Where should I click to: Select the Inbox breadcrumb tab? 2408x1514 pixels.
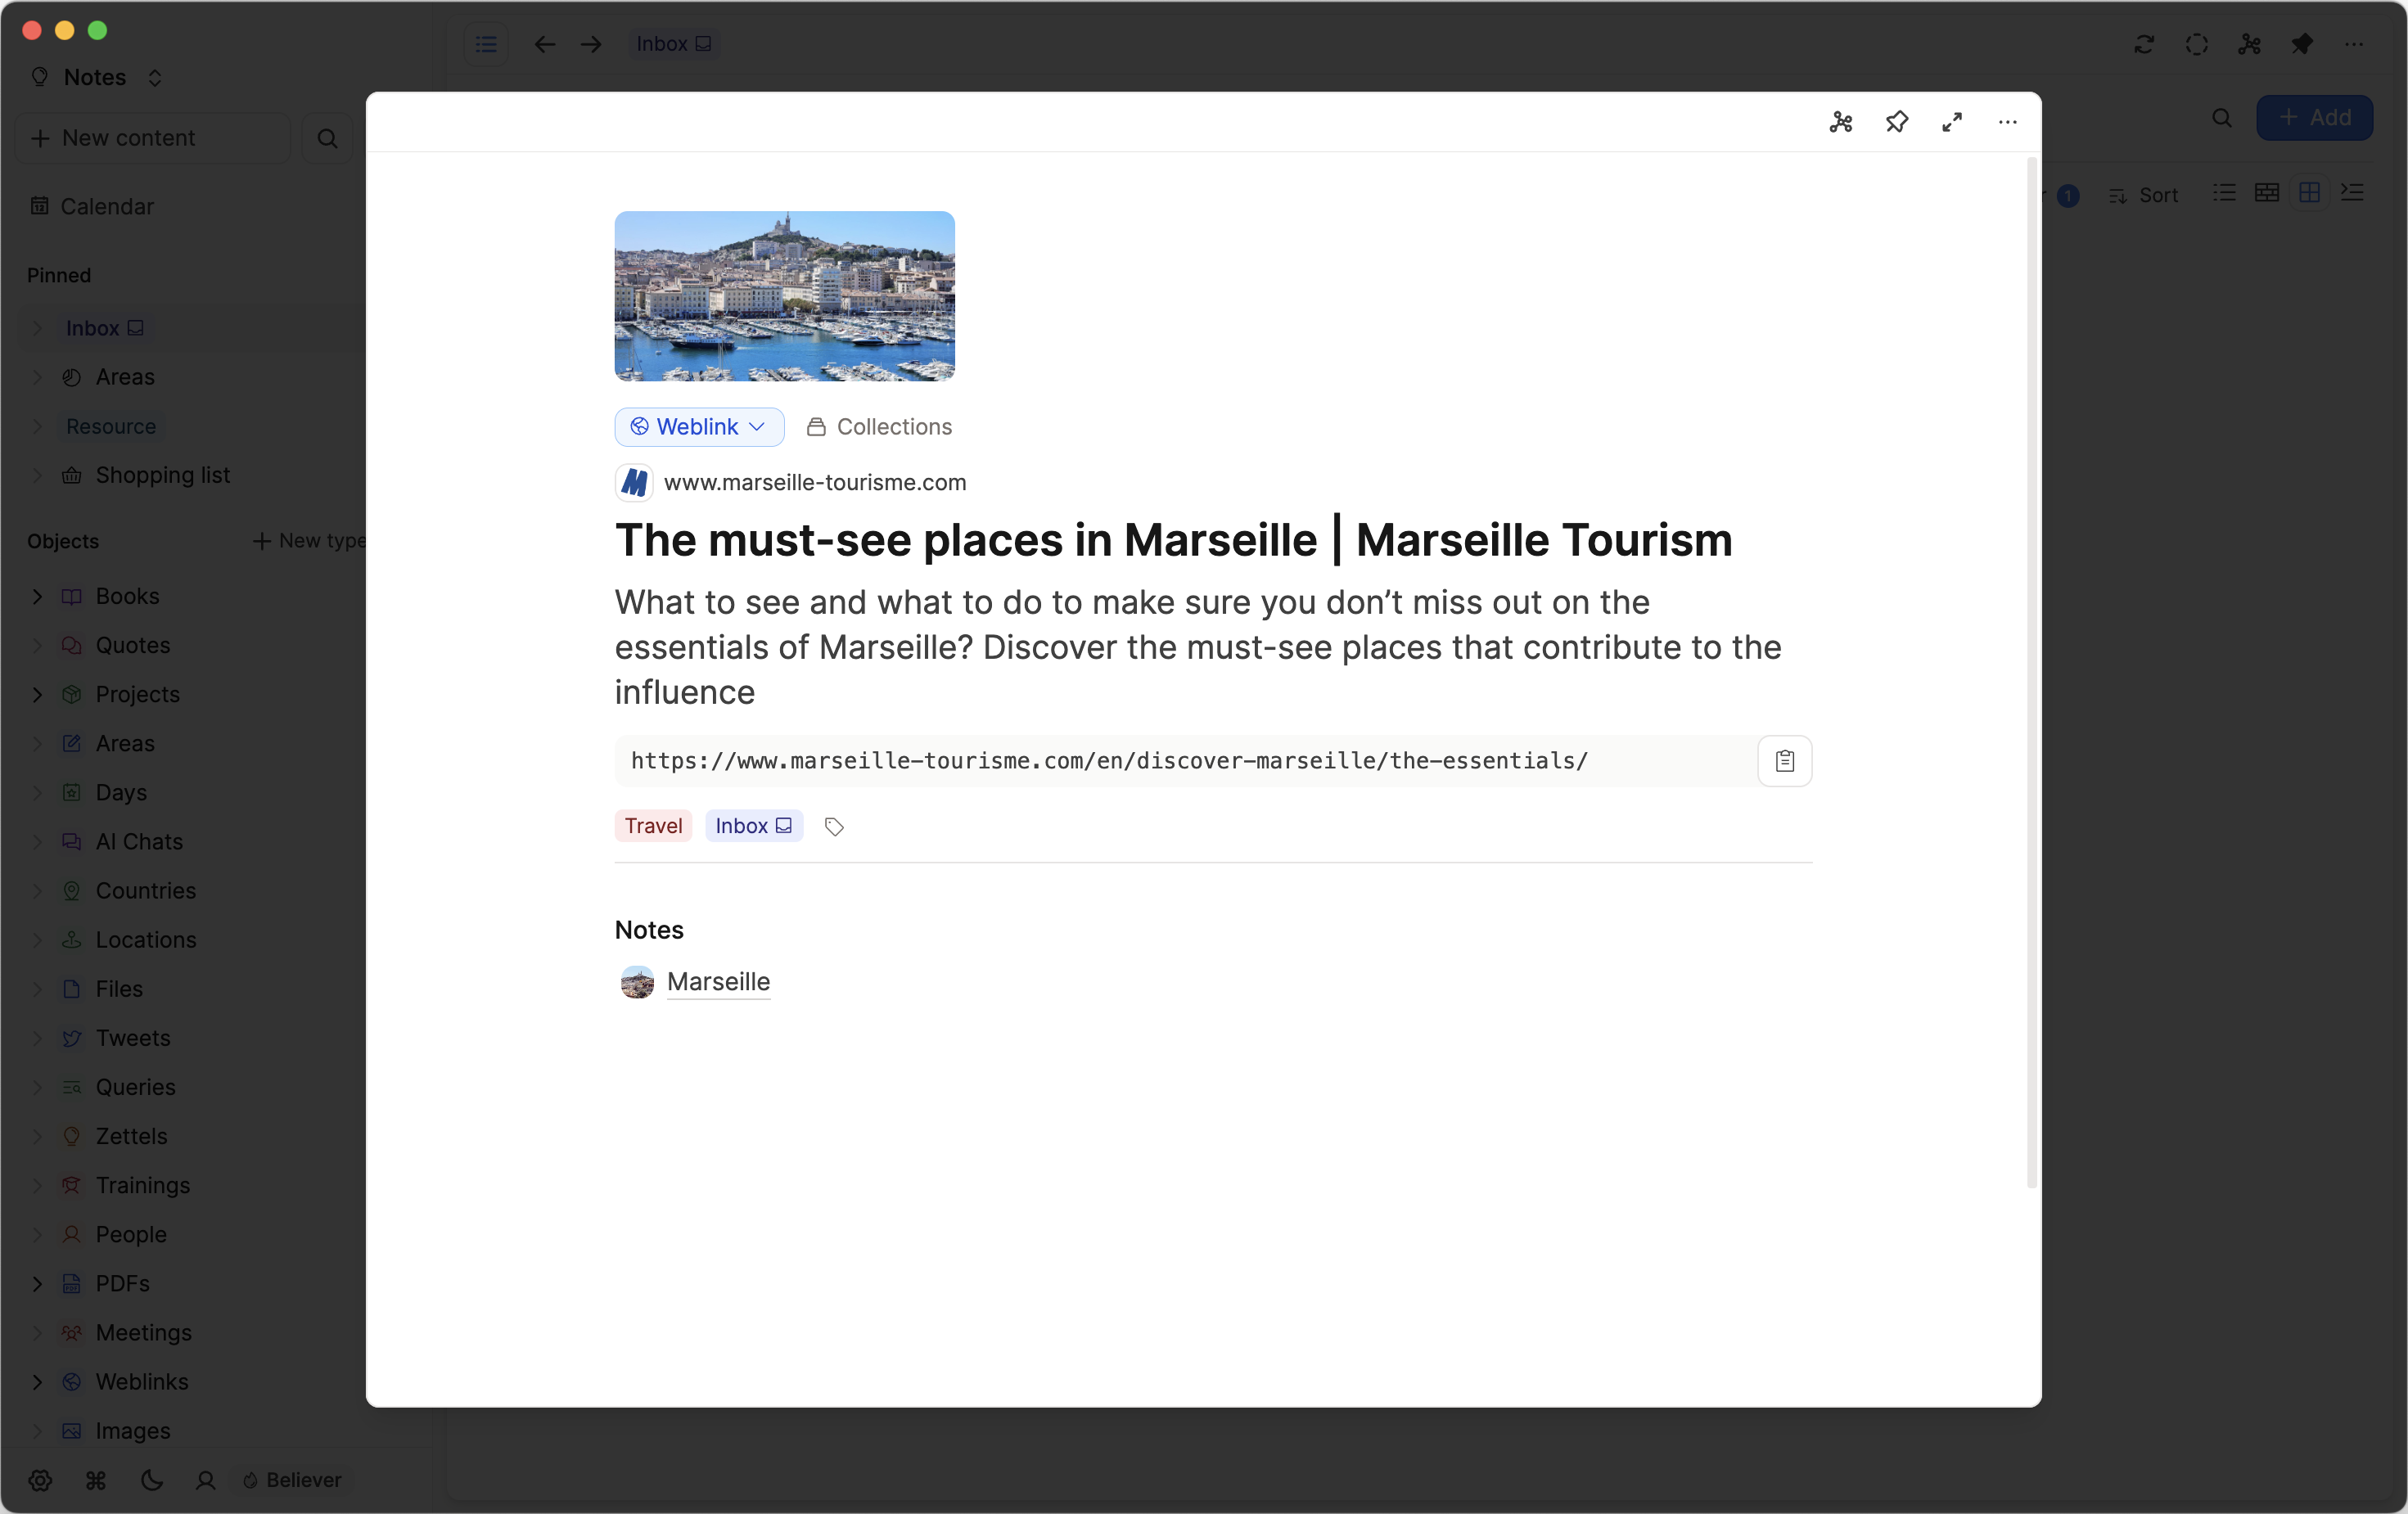pyautogui.click(x=674, y=44)
